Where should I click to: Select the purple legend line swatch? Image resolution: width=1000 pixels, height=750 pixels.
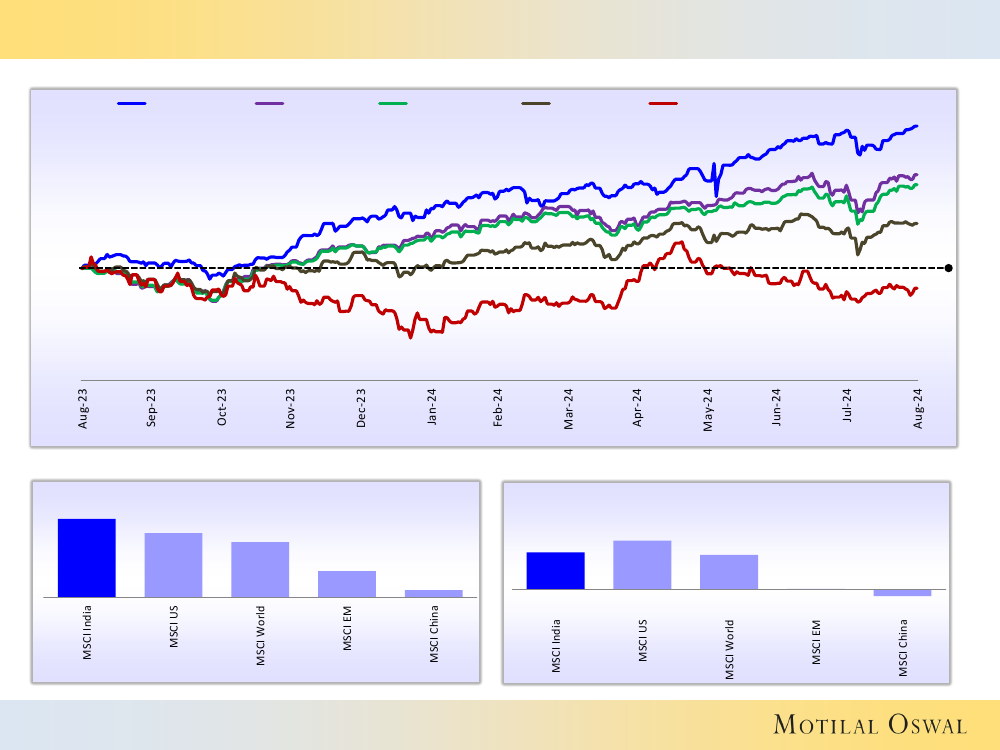point(269,103)
